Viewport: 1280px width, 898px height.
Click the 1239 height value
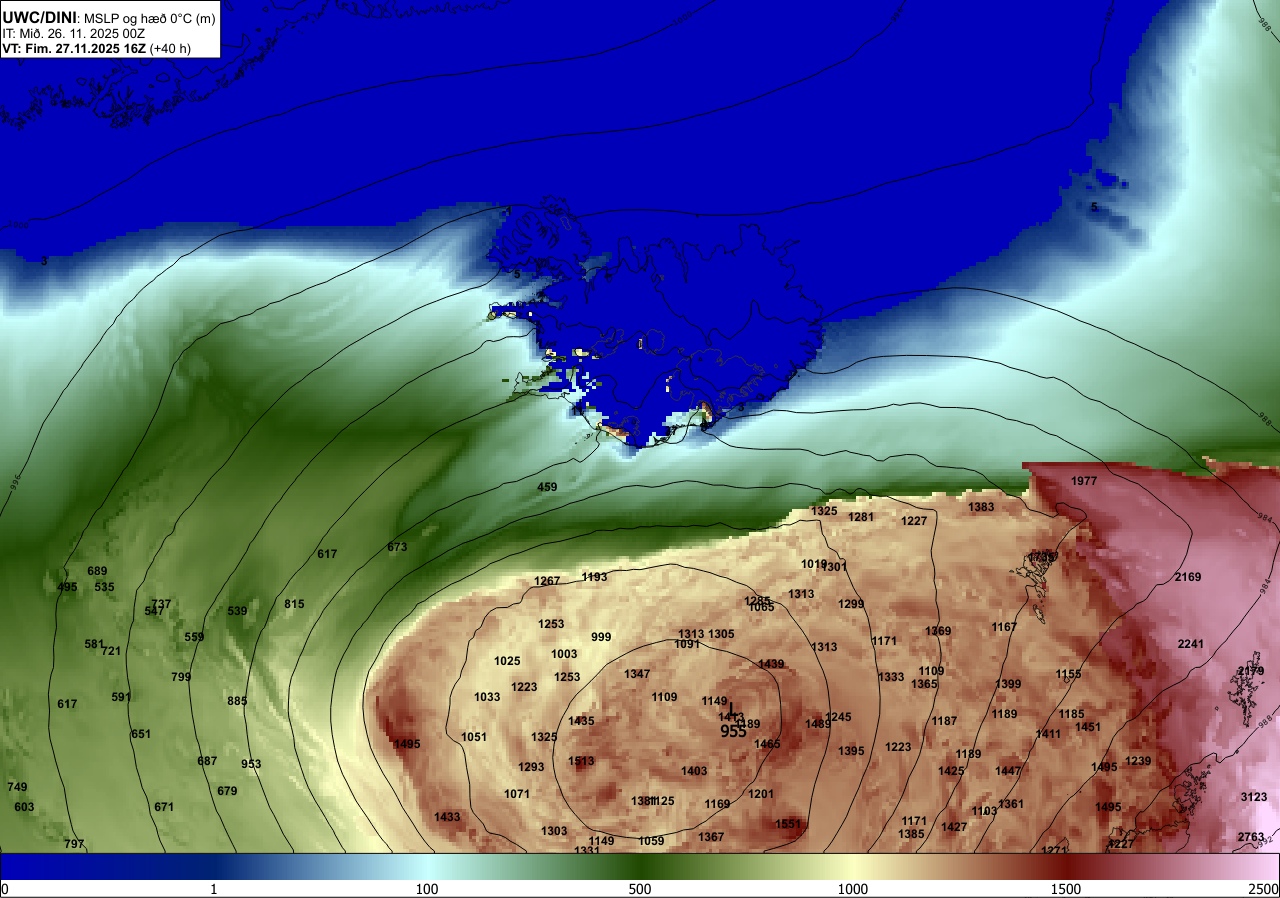coord(1138,761)
